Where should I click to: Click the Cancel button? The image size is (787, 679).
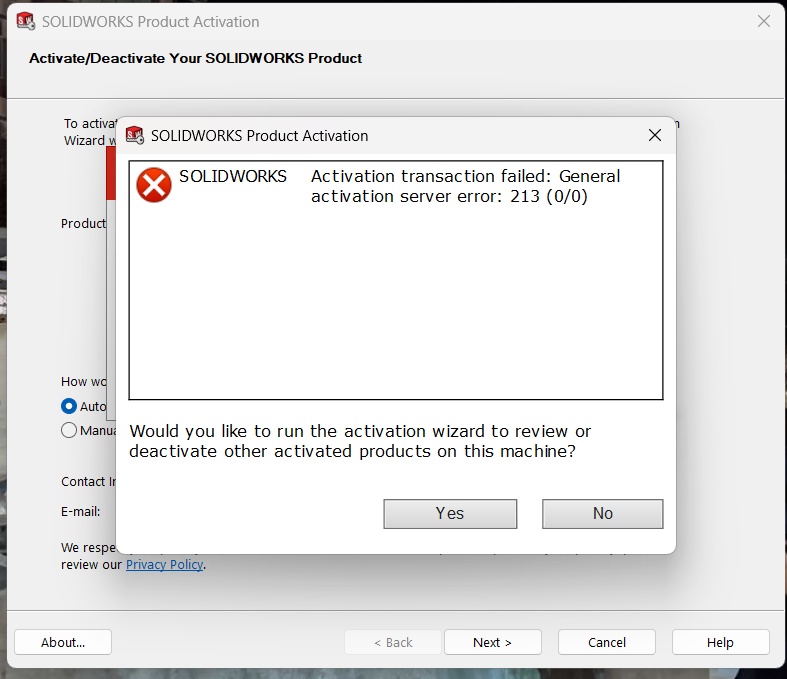(x=607, y=642)
